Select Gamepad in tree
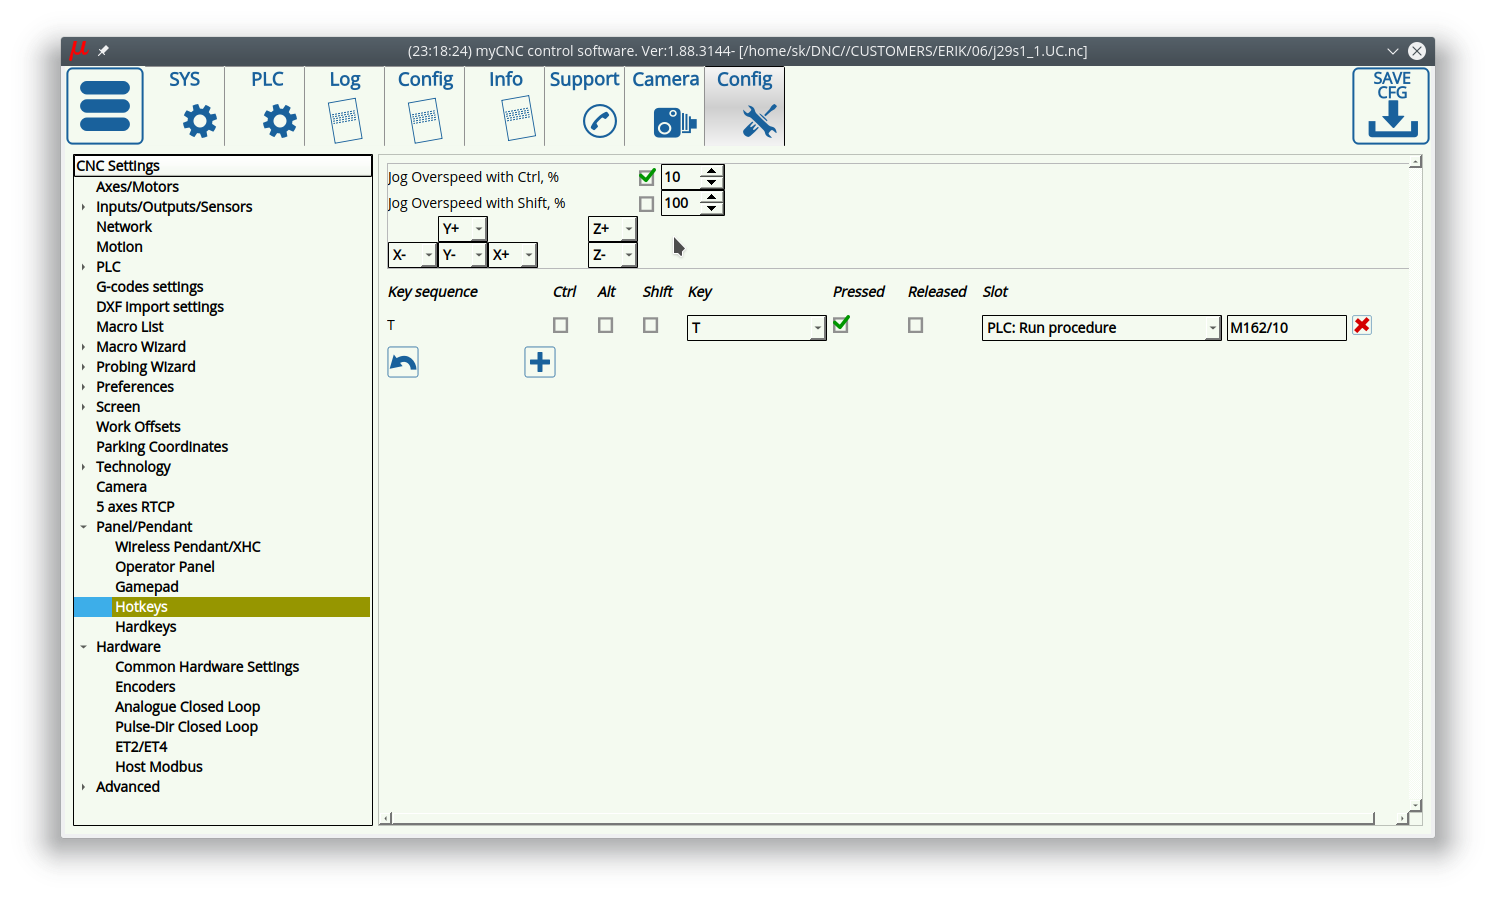The width and height of the screenshot is (1496, 899). [147, 587]
